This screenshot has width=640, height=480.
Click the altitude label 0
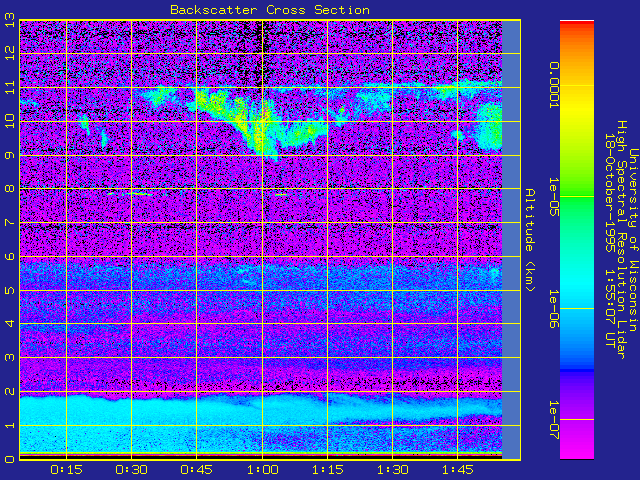point(9,459)
